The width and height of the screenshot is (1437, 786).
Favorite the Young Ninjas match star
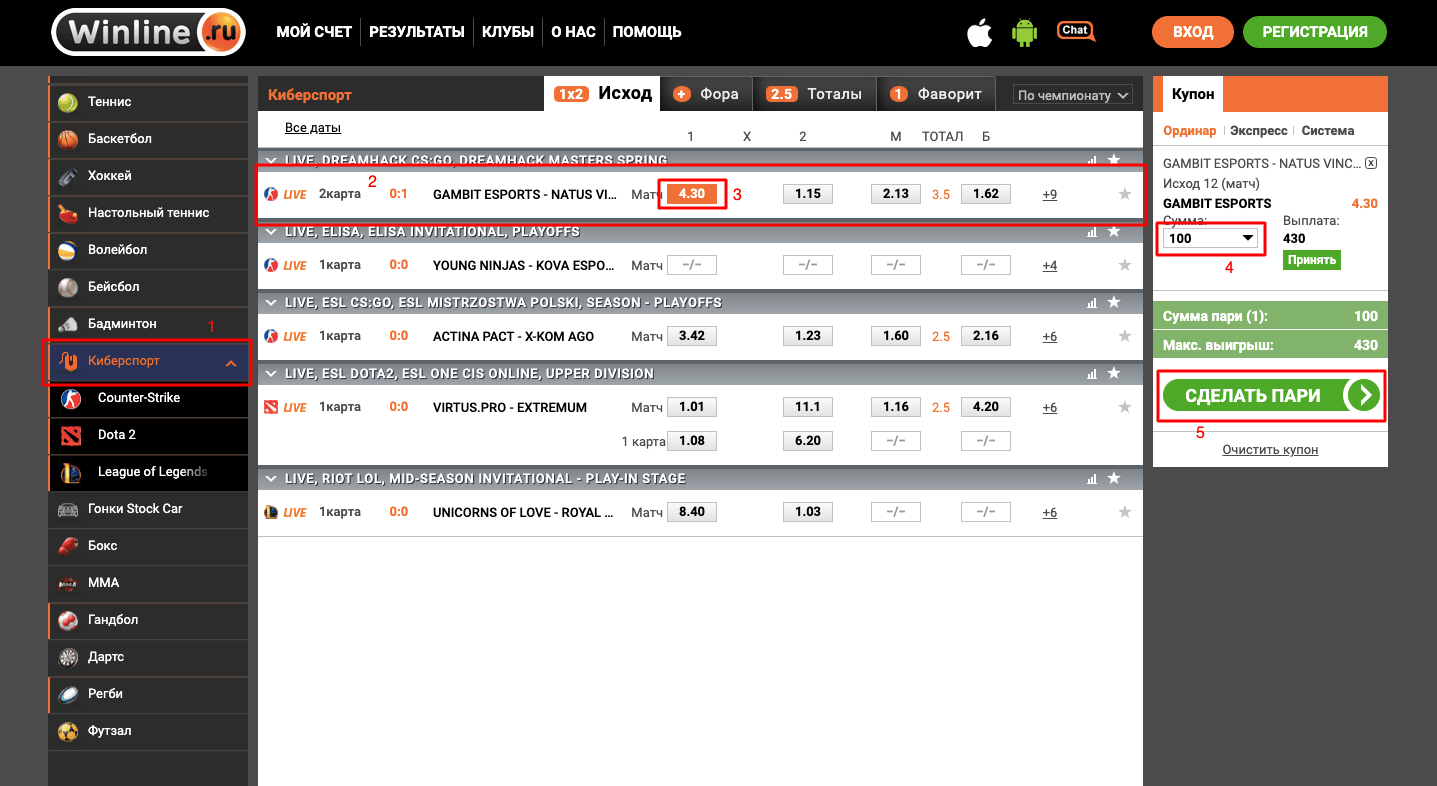1124,265
